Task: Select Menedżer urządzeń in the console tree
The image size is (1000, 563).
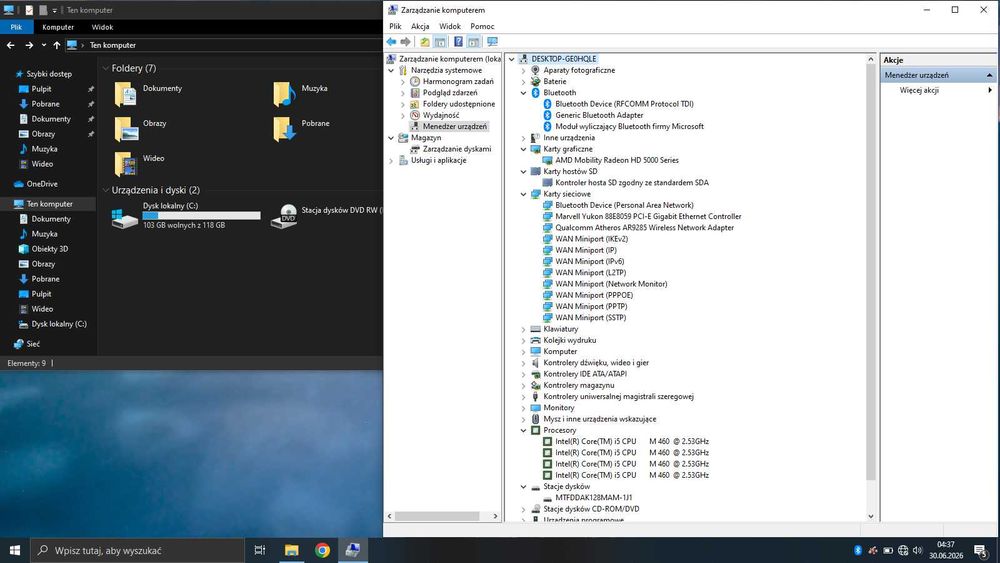Action: (x=455, y=127)
